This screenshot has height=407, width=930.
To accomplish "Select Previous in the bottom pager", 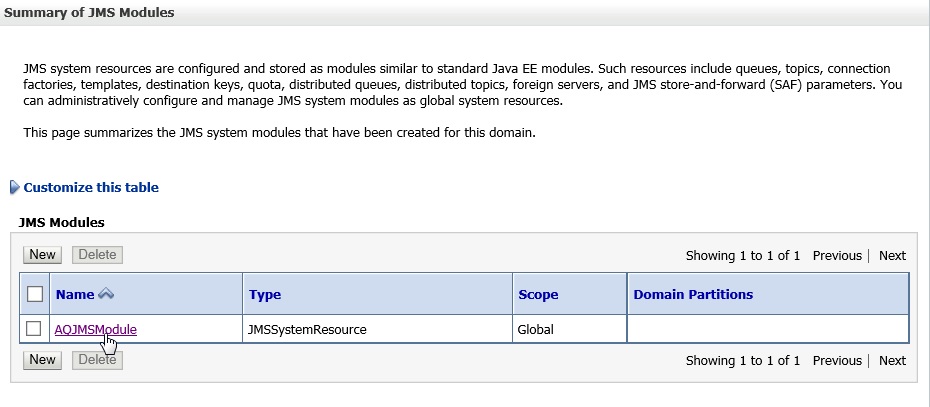I will pos(837,361).
